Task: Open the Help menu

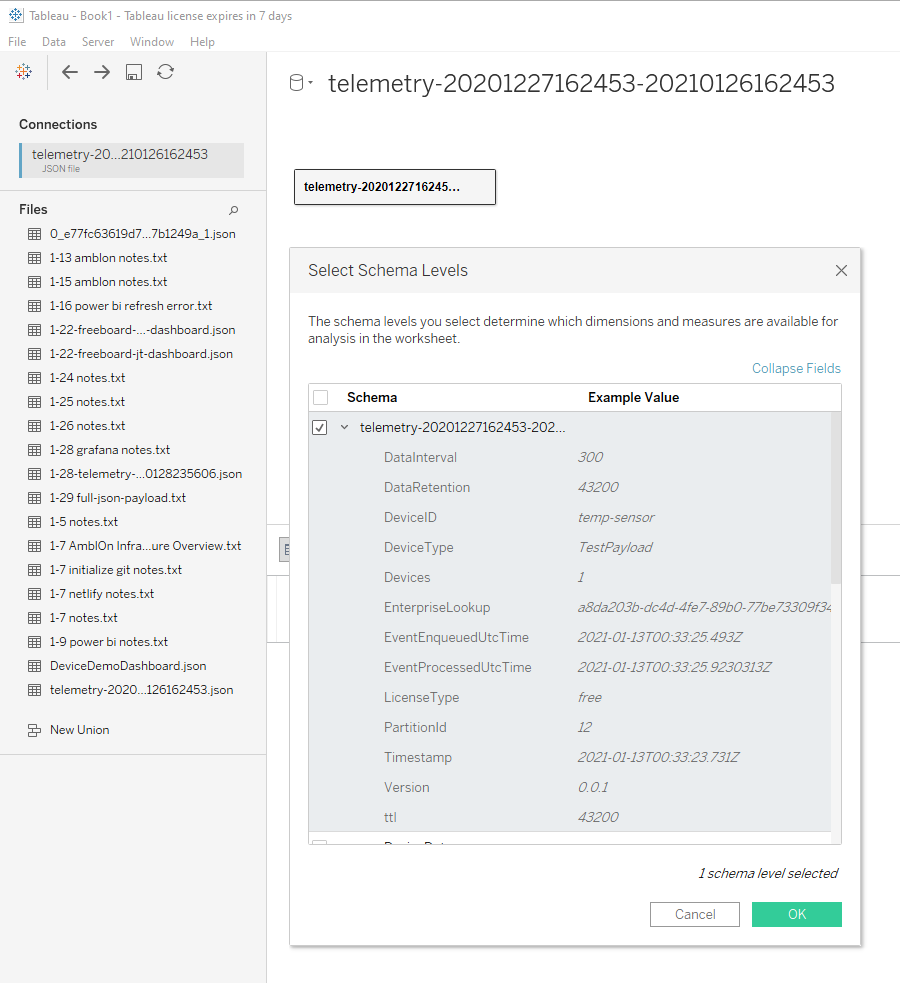Action: click(202, 42)
